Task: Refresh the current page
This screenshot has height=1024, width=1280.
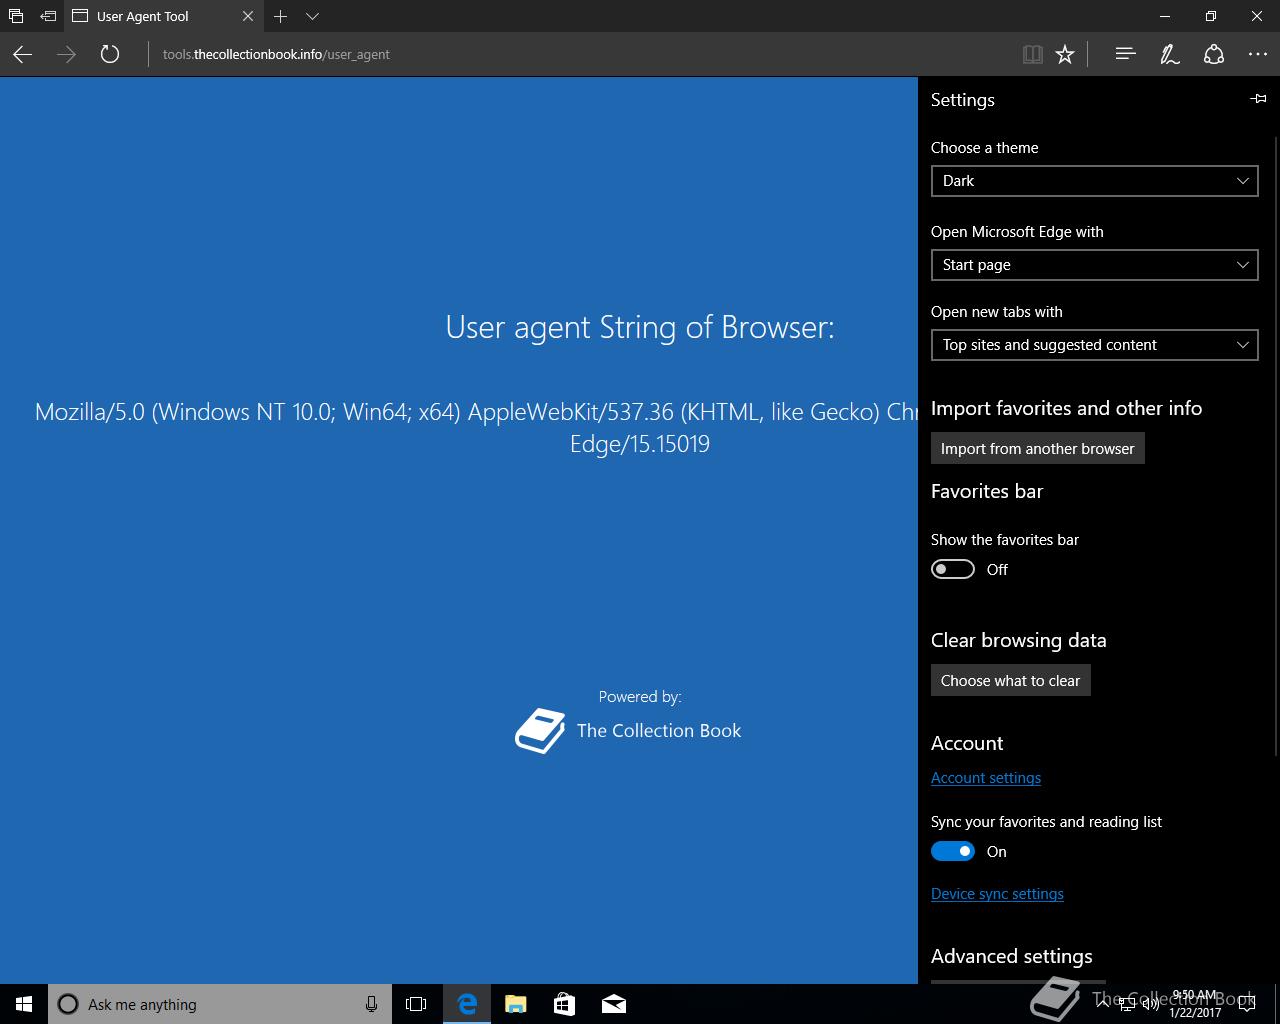Action: (x=110, y=55)
